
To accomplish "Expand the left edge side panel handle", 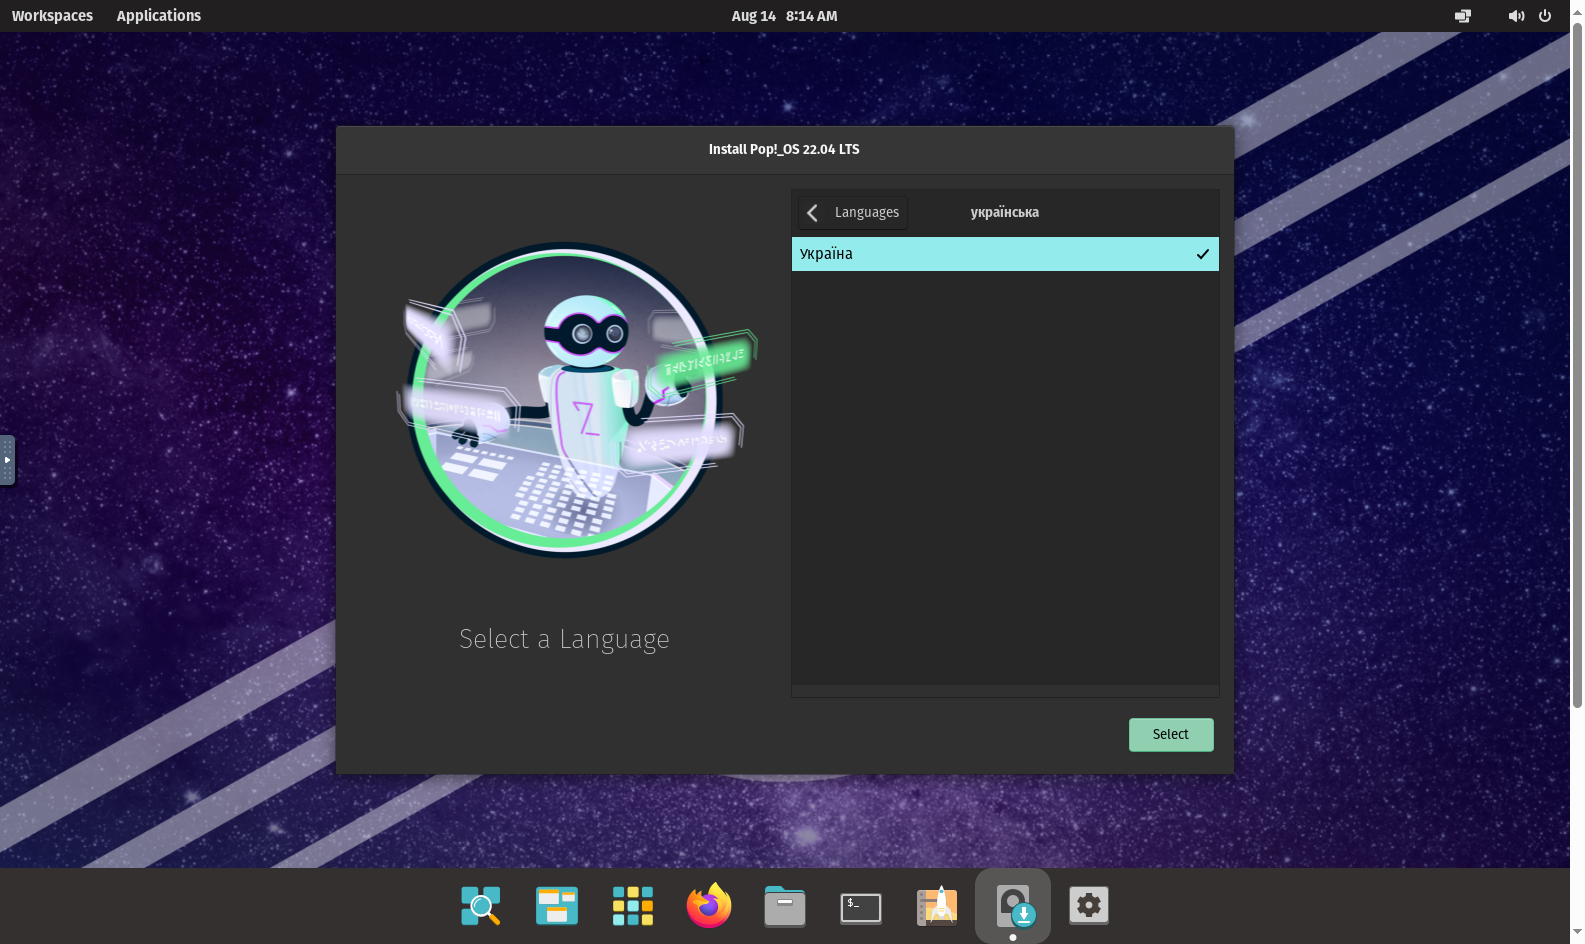I will (7, 460).
